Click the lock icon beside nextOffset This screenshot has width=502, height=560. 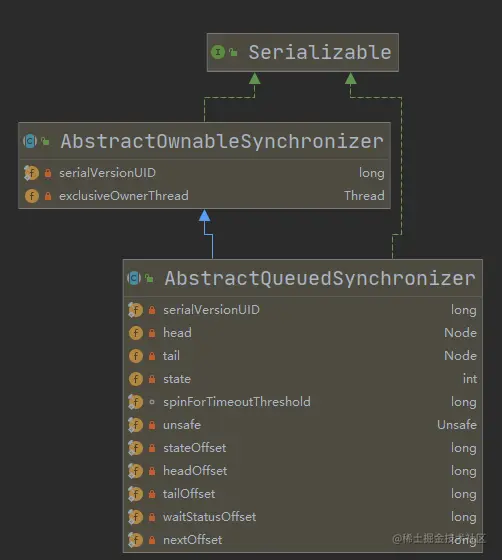(x=152, y=540)
